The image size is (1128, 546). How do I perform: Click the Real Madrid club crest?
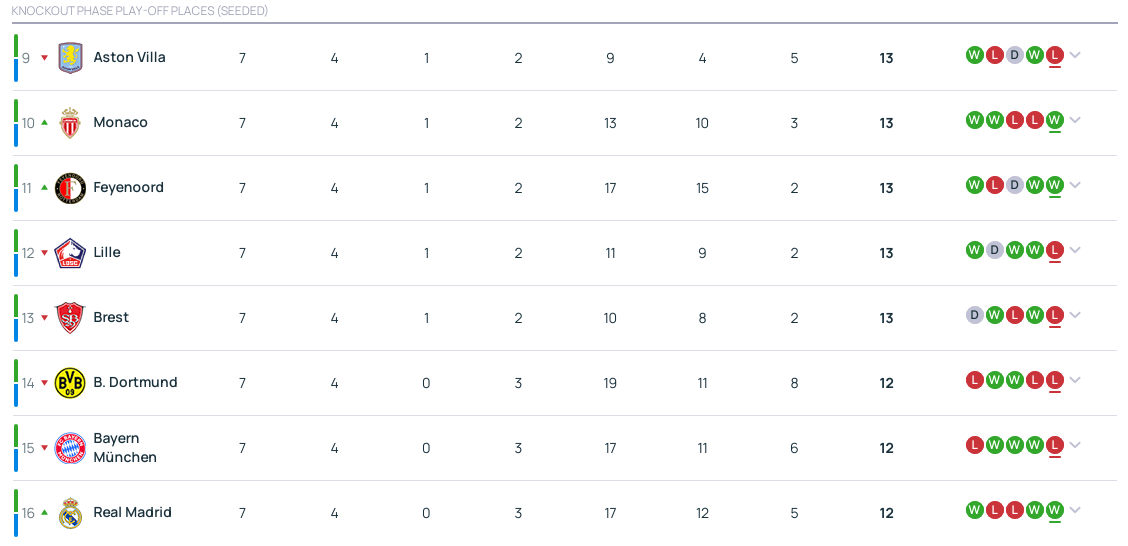click(x=70, y=513)
